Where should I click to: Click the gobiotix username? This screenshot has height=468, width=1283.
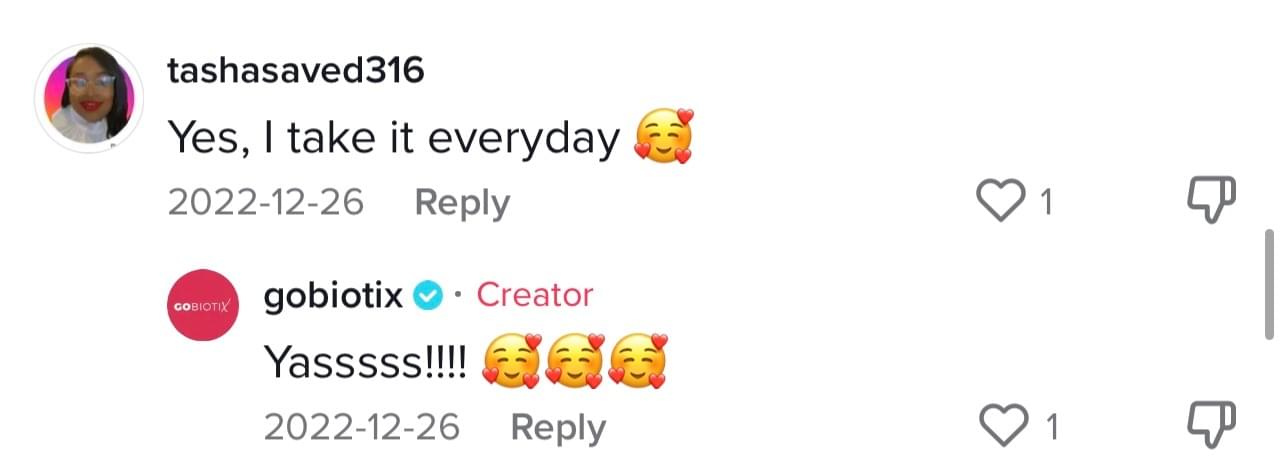[x=333, y=296]
